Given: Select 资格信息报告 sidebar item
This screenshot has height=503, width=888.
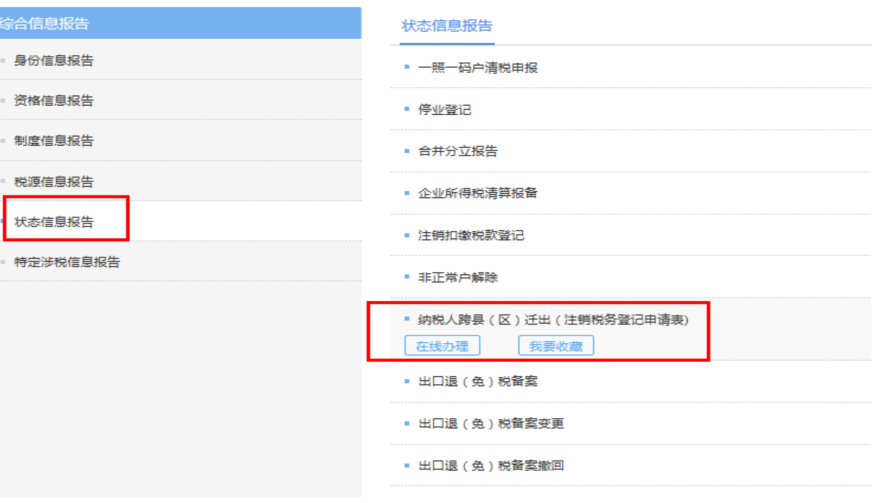Looking at the screenshot, I should tap(54, 101).
